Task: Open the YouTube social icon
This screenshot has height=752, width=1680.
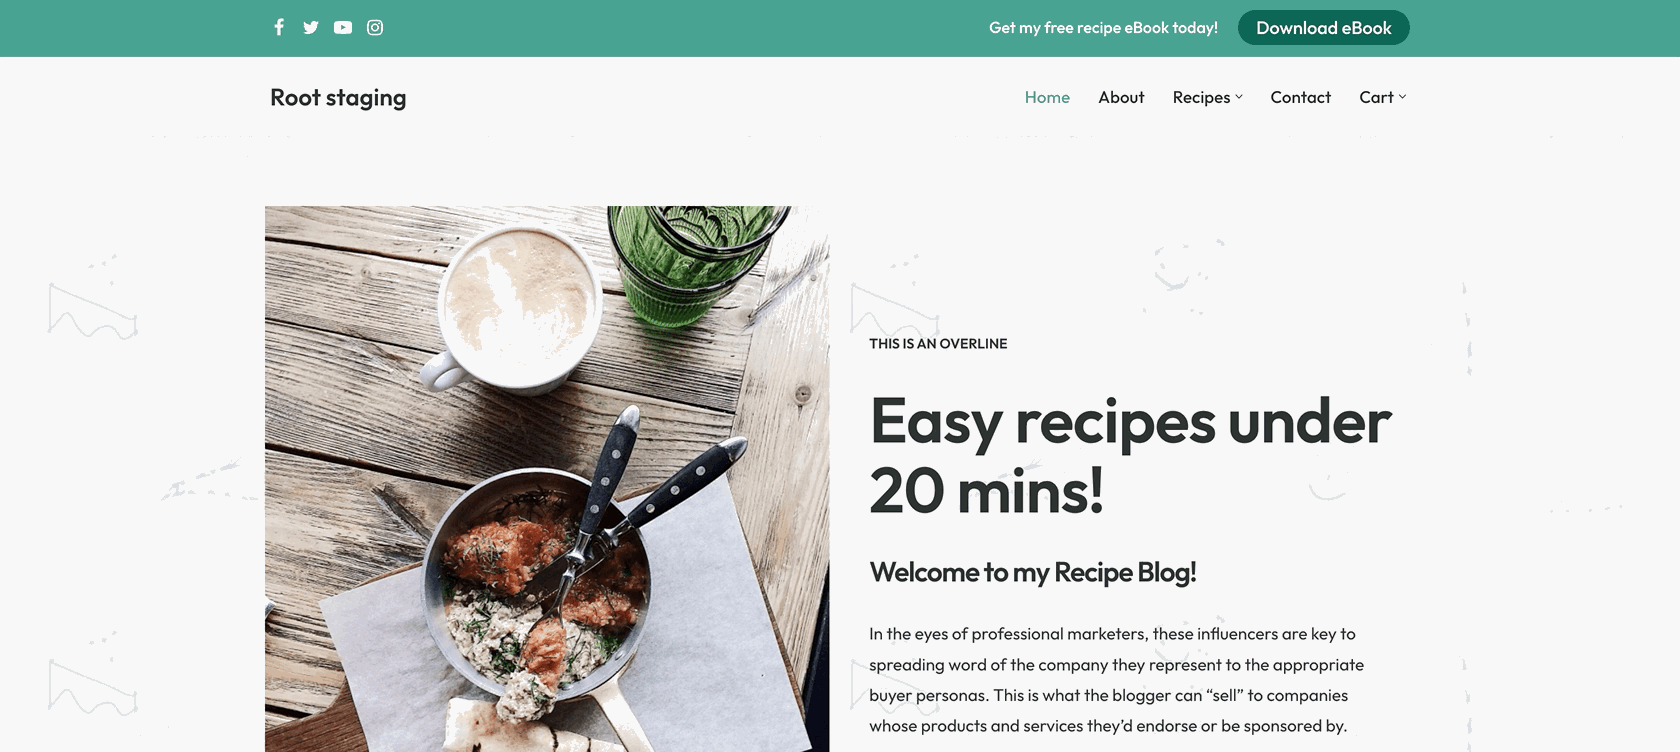Action: coord(343,27)
